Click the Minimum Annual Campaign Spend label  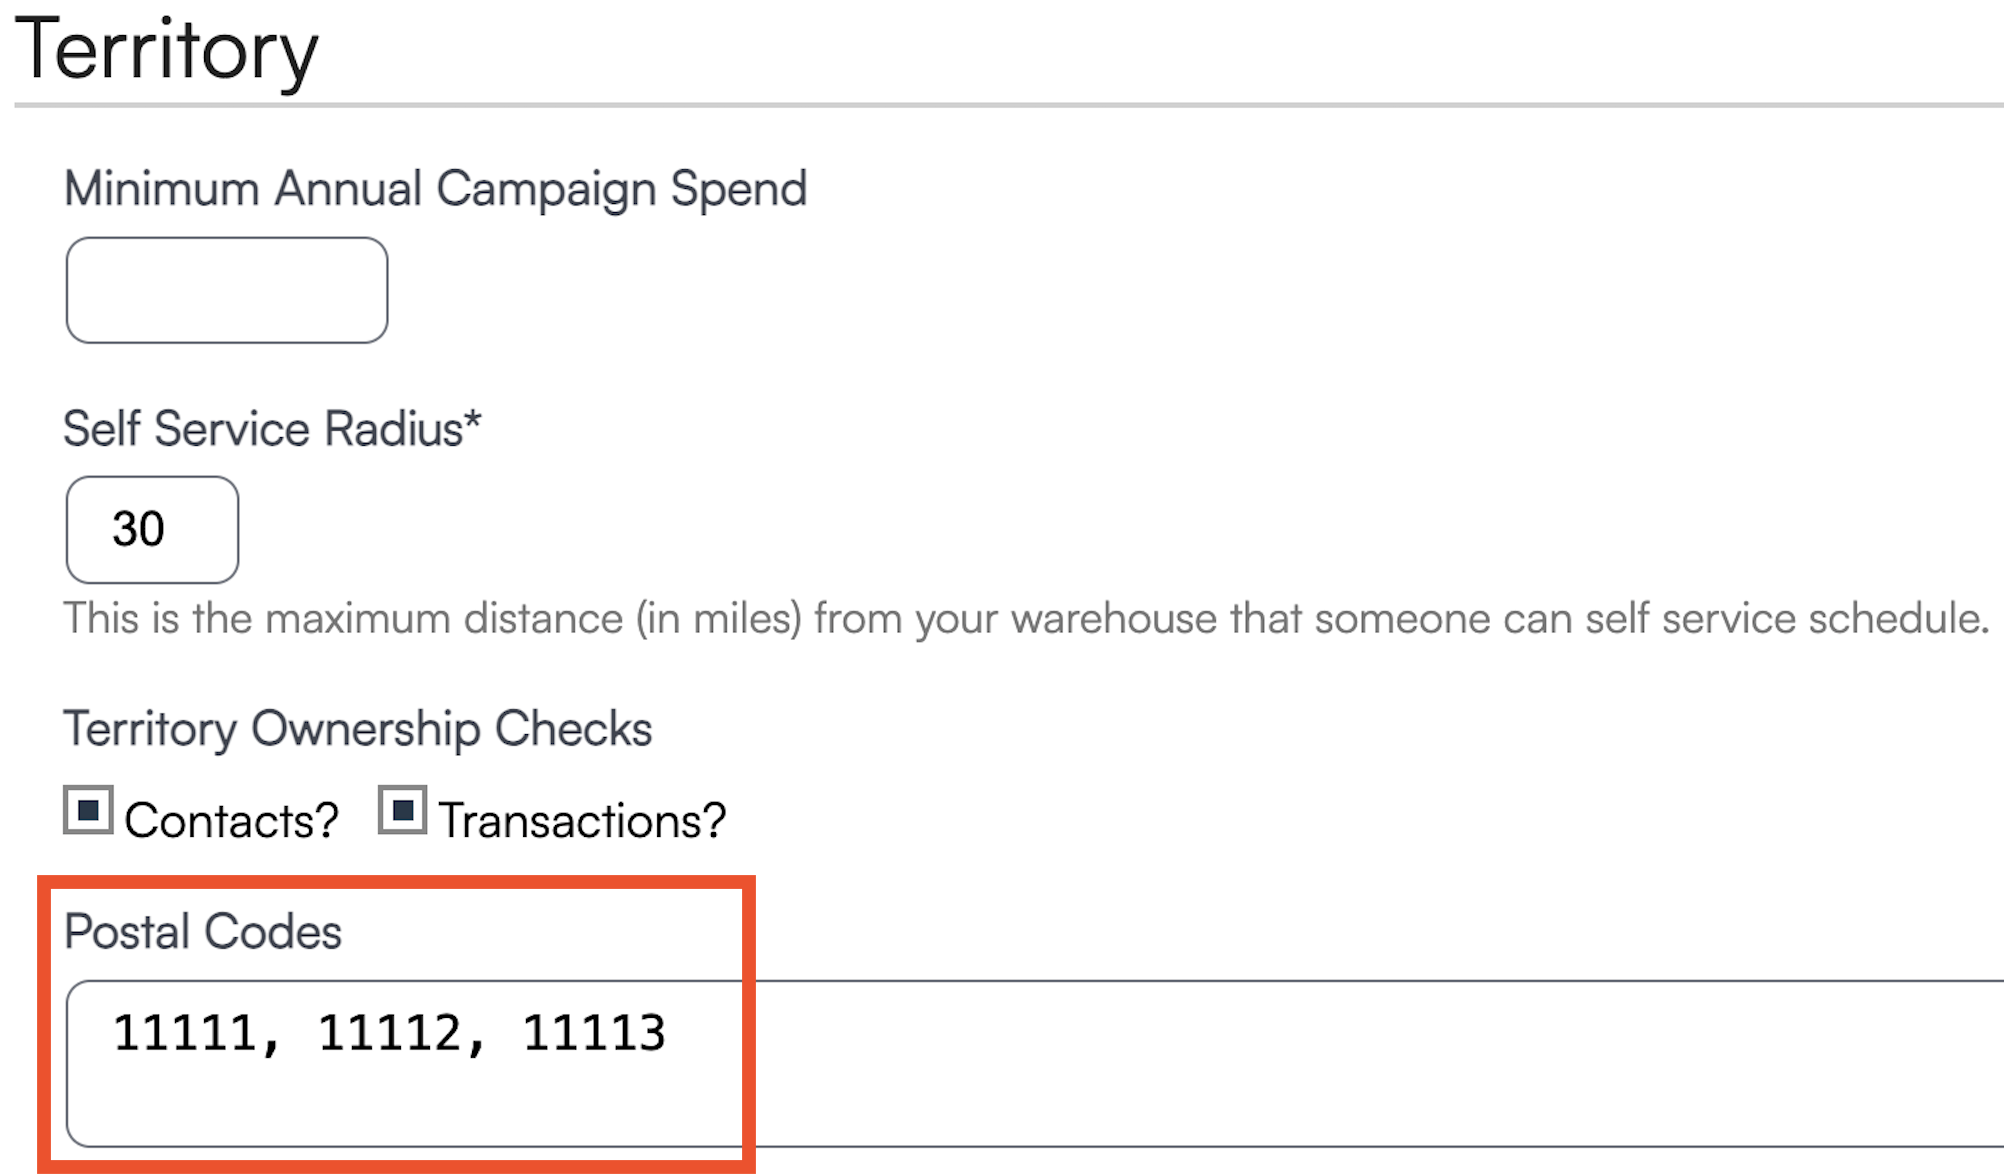(x=435, y=189)
